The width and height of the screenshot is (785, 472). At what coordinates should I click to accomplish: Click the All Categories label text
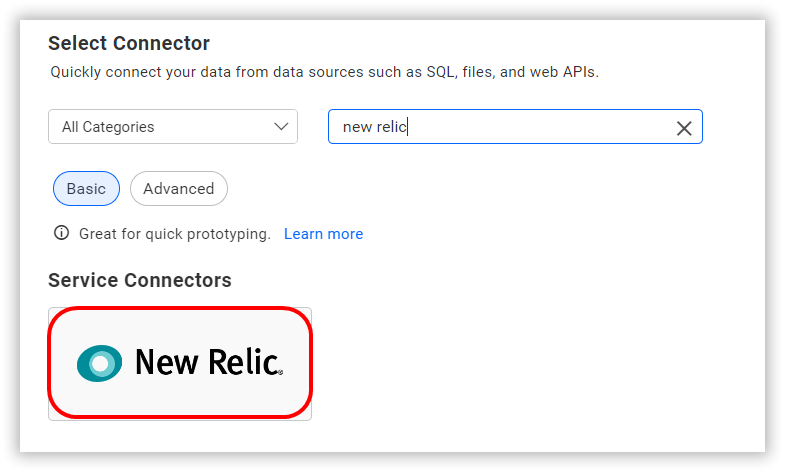click(108, 127)
